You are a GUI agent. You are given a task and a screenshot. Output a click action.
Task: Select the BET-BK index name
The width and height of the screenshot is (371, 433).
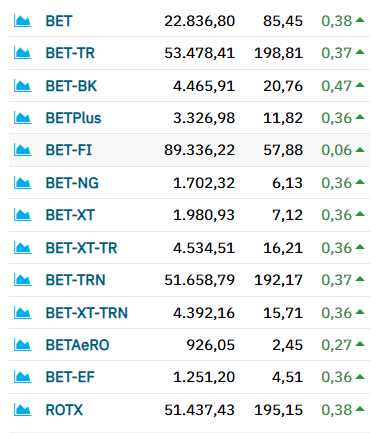coord(71,86)
